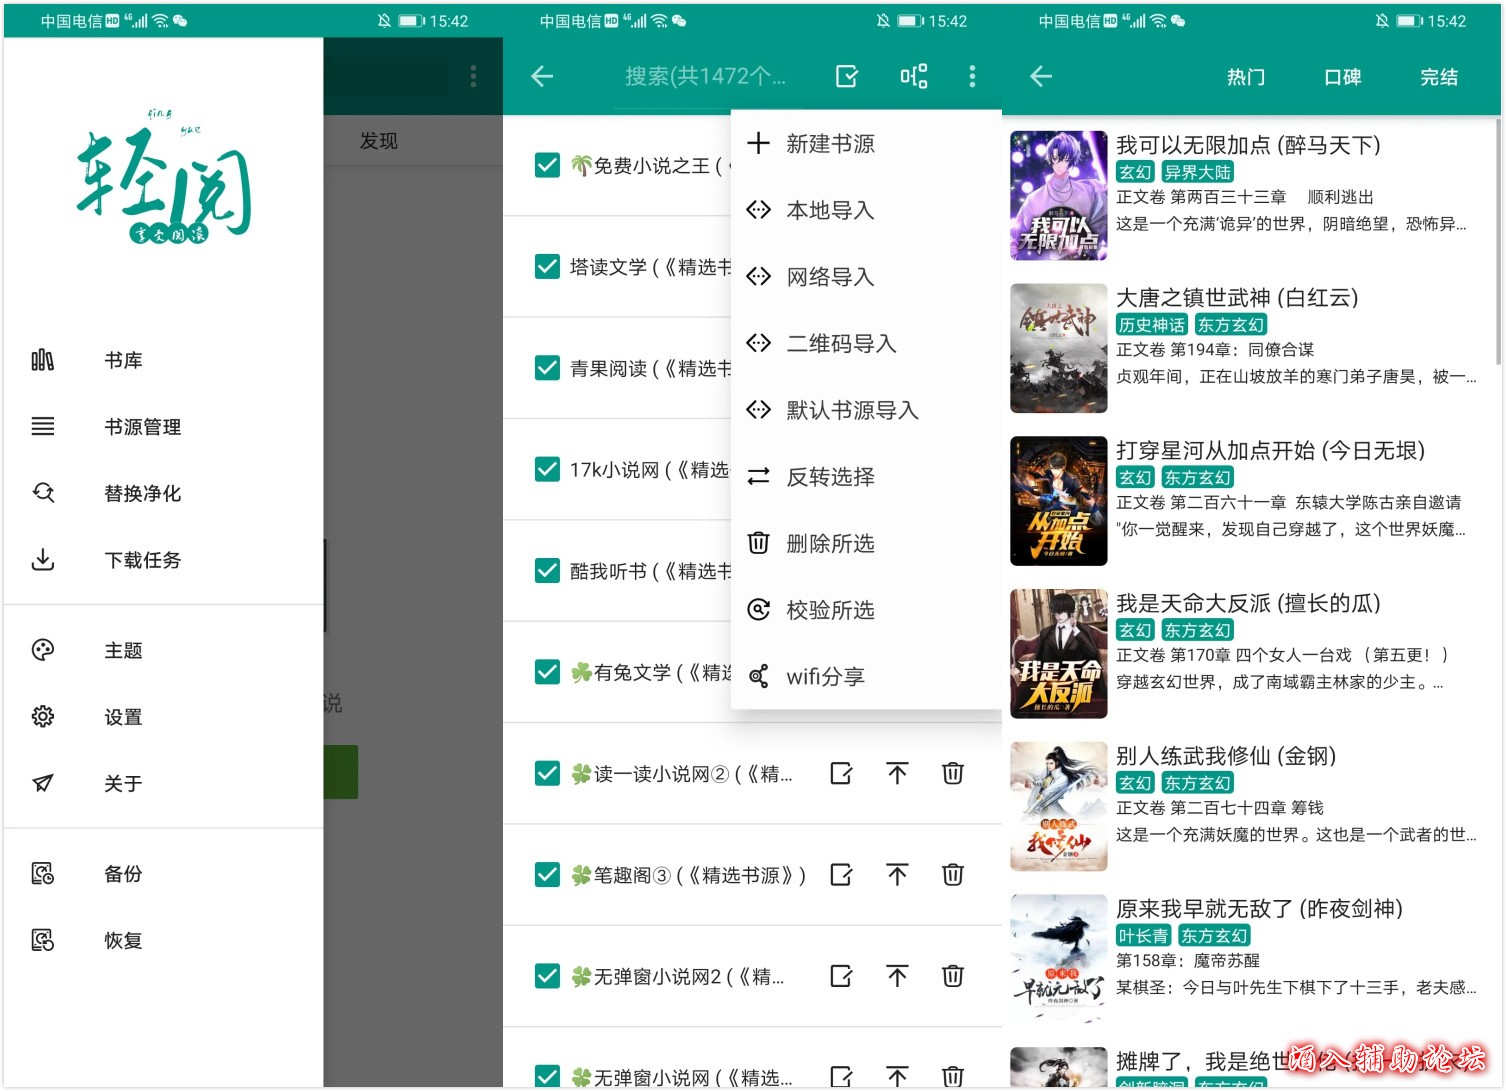Viewport: 1506px width, 1091px height.
Task: Choose 默认书源导入 from the menu
Action: click(866, 410)
